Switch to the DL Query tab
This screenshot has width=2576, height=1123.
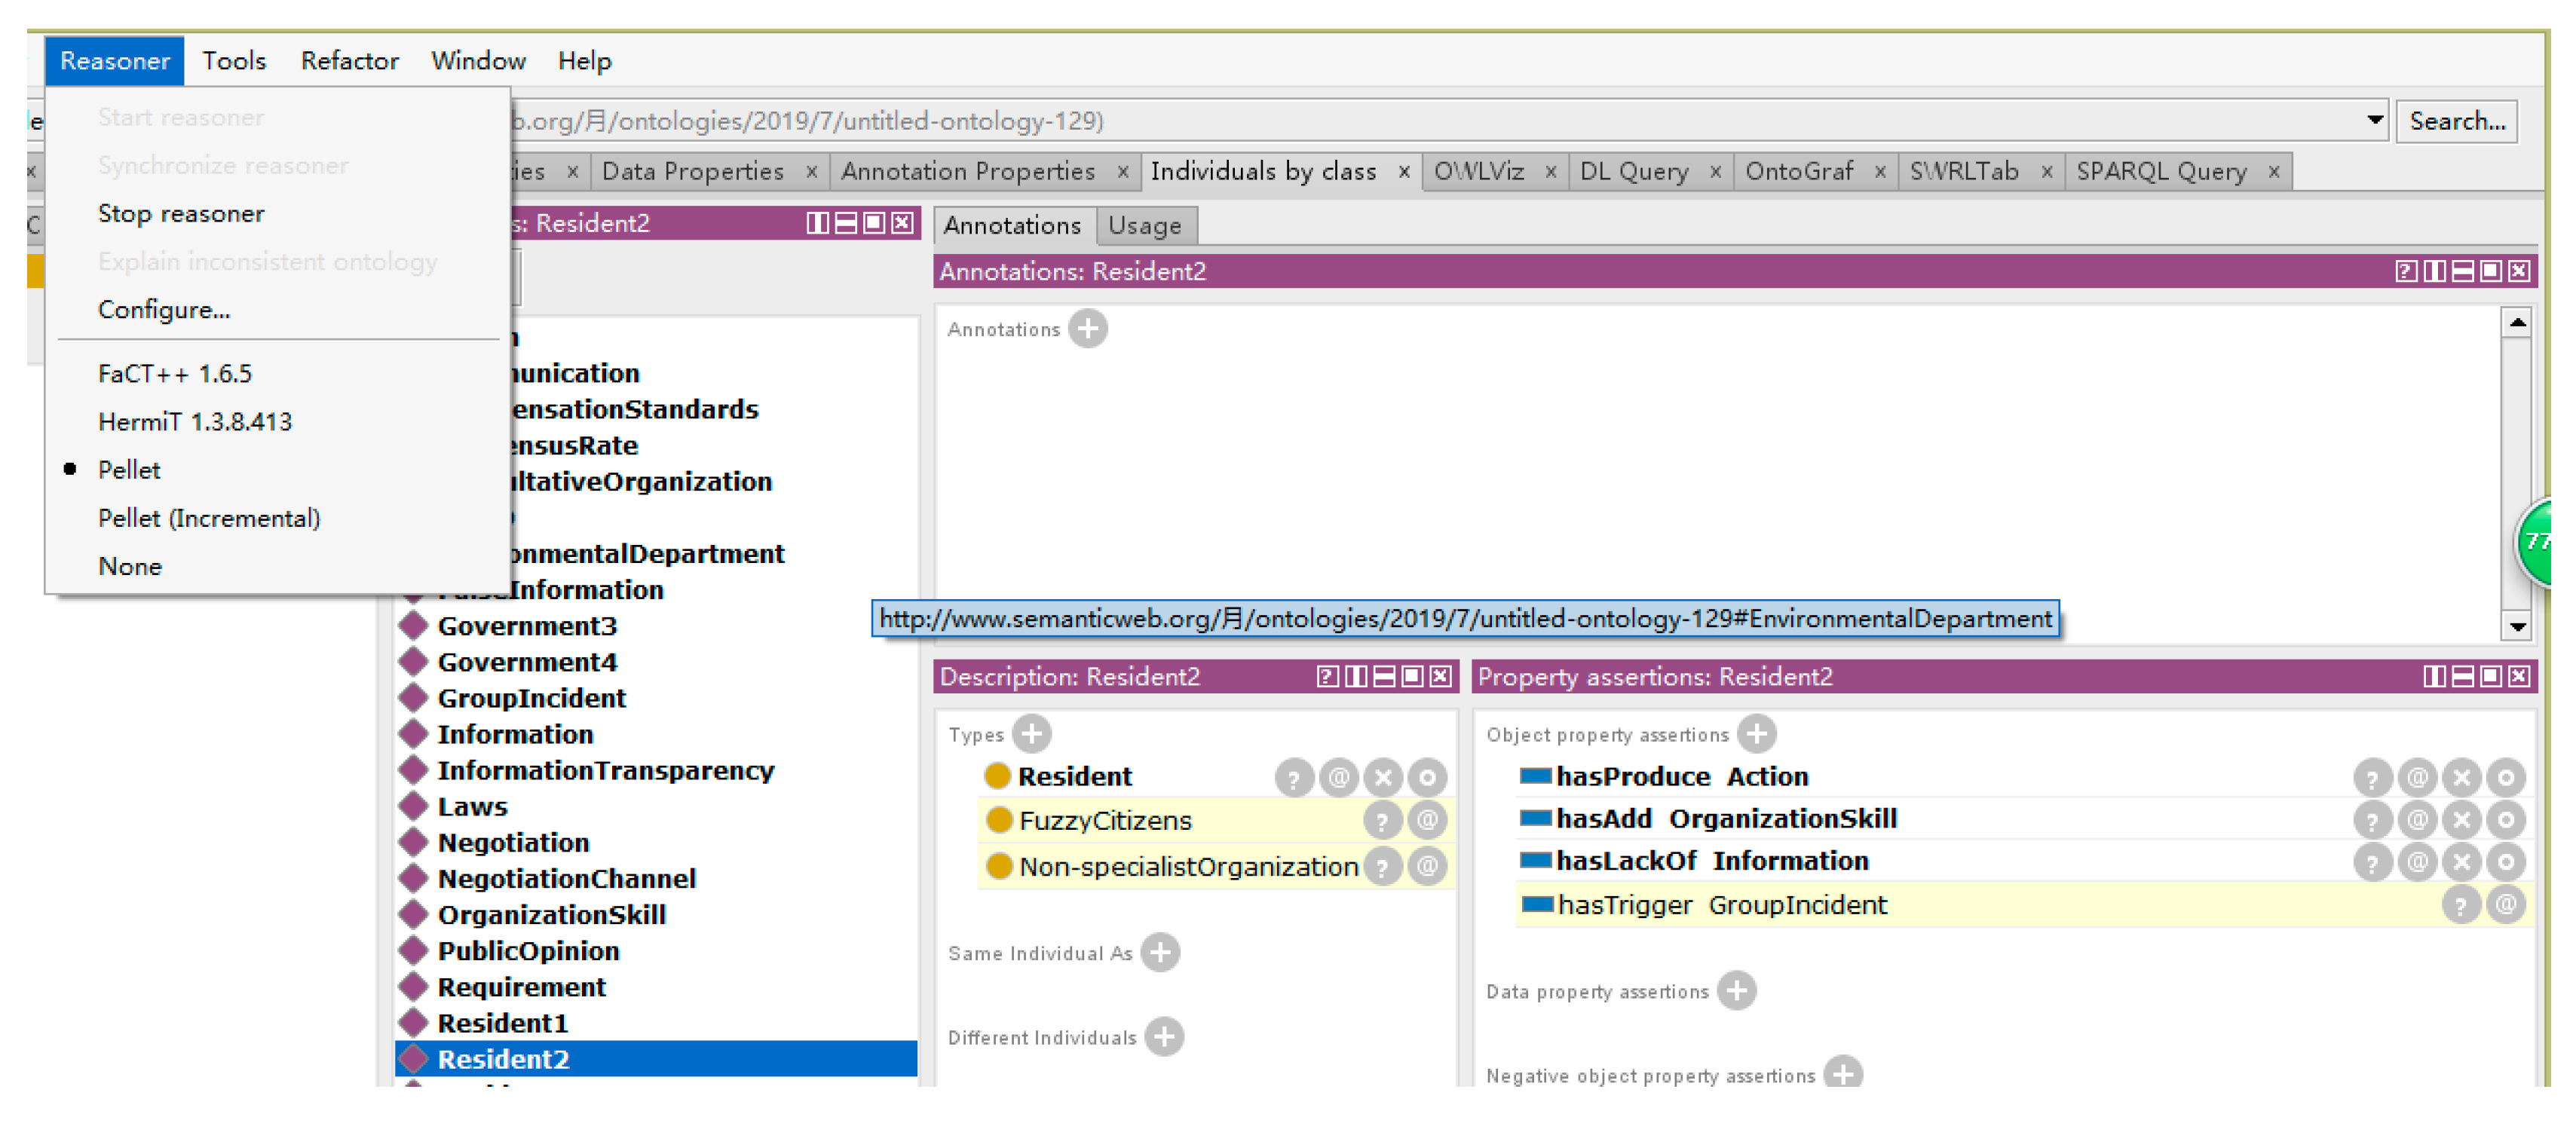tap(1634, 172)
